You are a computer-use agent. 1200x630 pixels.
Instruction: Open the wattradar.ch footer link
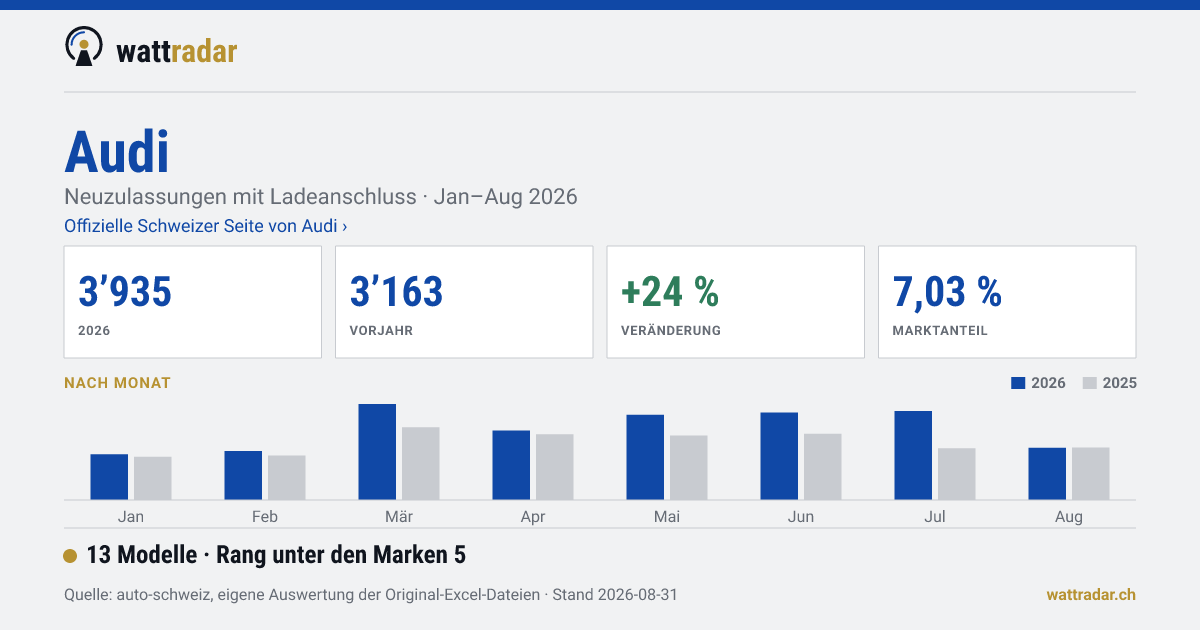pyautogui.click(x=1091, y=594)
